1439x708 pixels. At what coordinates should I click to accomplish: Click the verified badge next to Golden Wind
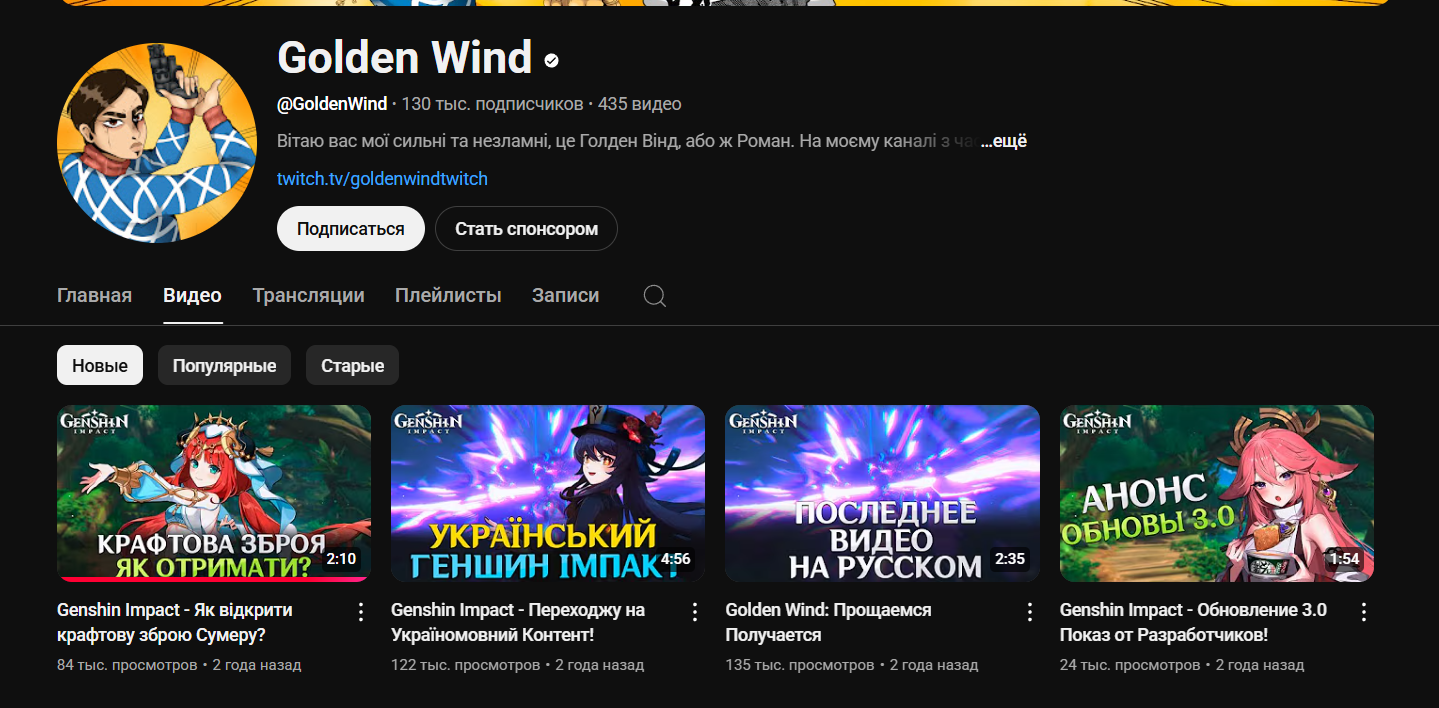[552, 61]
